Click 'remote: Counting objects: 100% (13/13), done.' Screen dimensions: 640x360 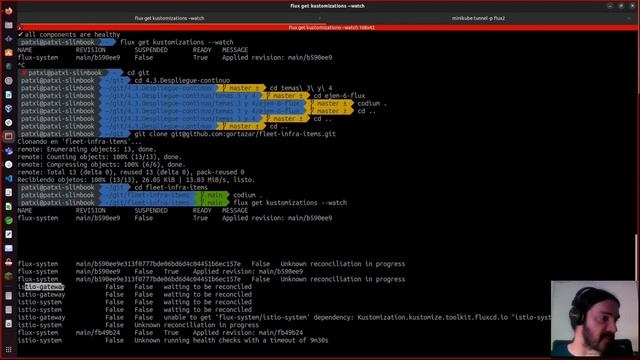(100, 157)
